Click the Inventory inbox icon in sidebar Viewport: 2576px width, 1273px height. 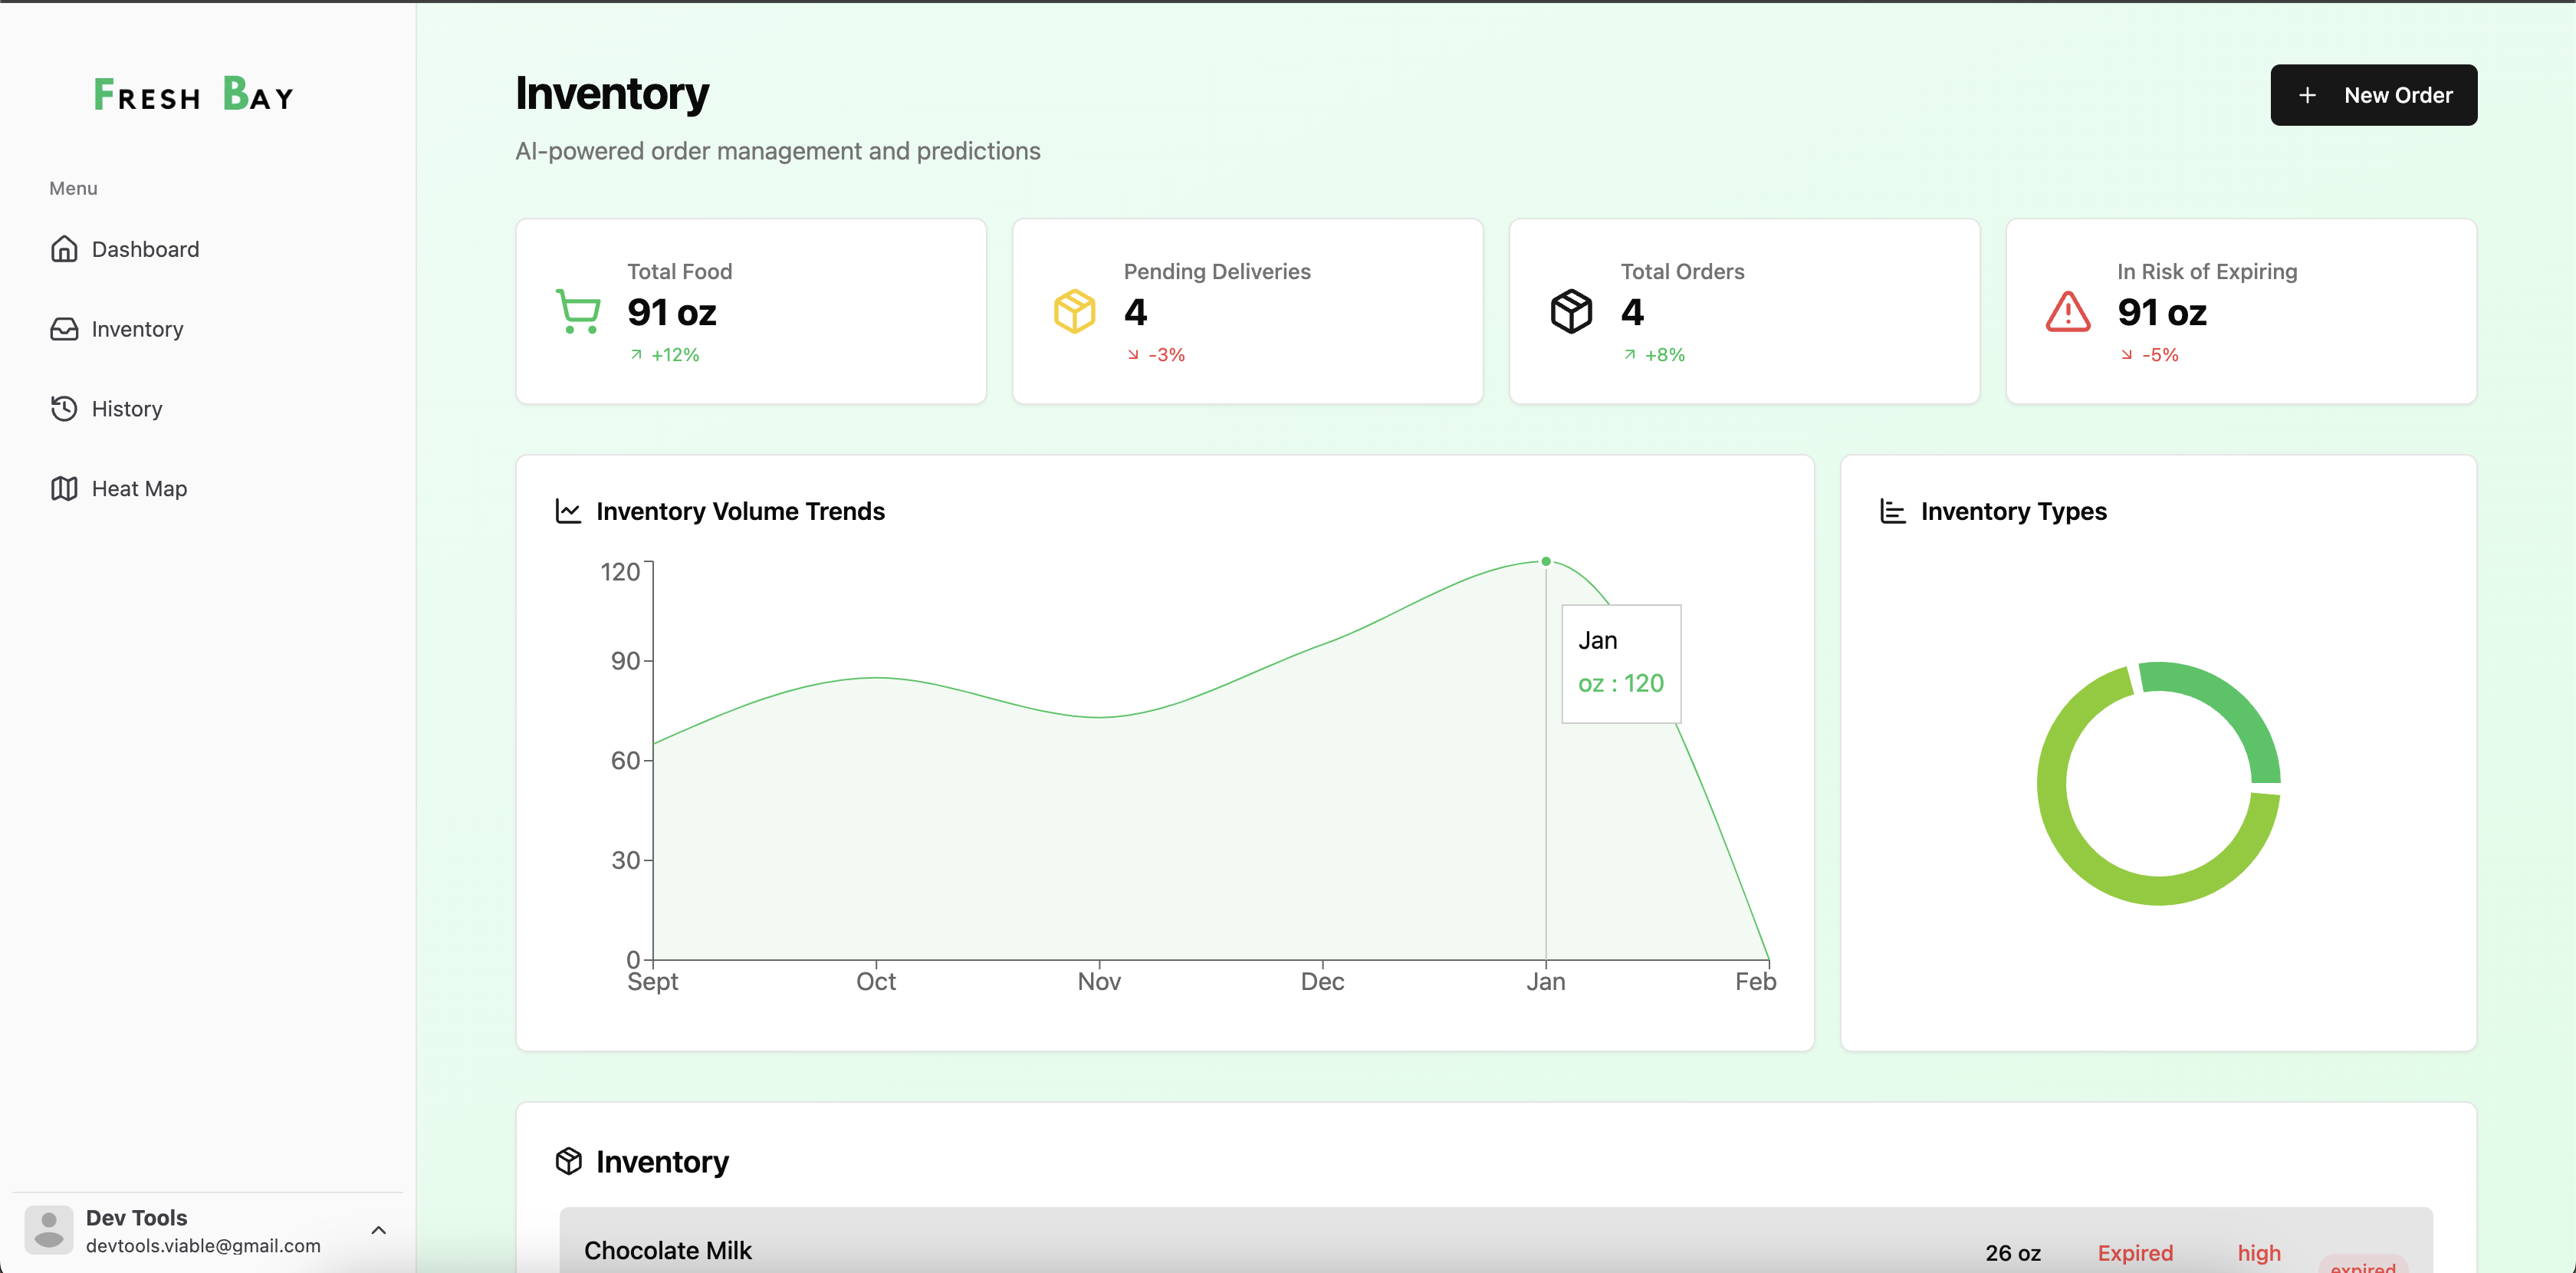[x=64, y=329]
